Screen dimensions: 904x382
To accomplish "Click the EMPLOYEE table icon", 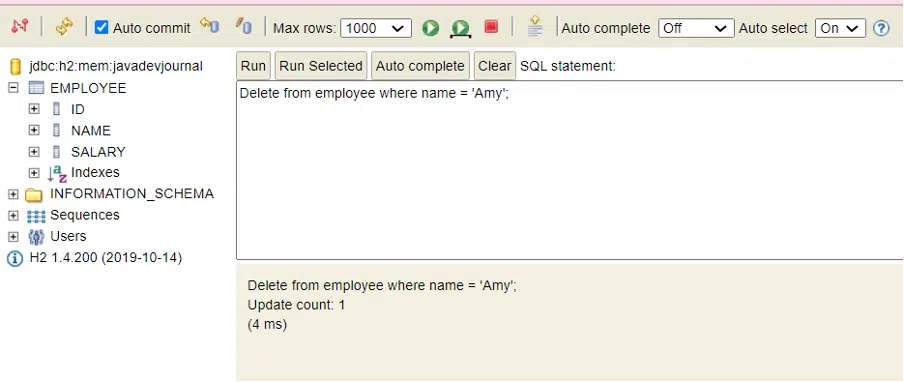I will pos(36,88).
